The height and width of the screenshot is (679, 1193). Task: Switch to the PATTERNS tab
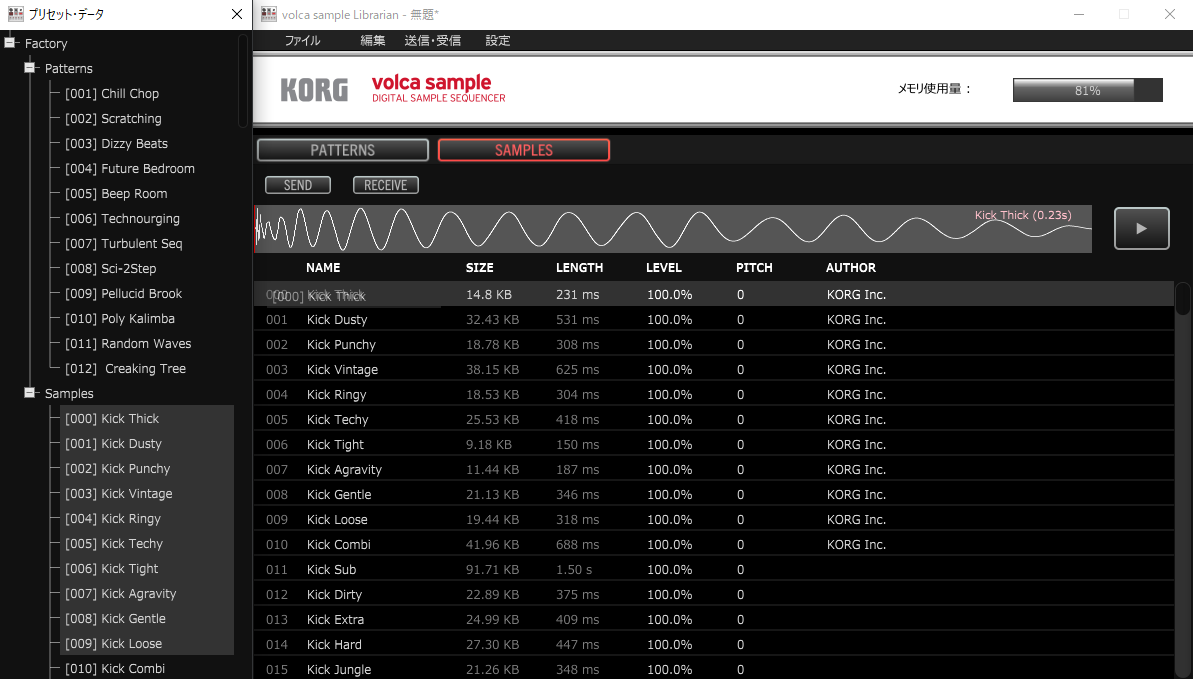(342, 150)
